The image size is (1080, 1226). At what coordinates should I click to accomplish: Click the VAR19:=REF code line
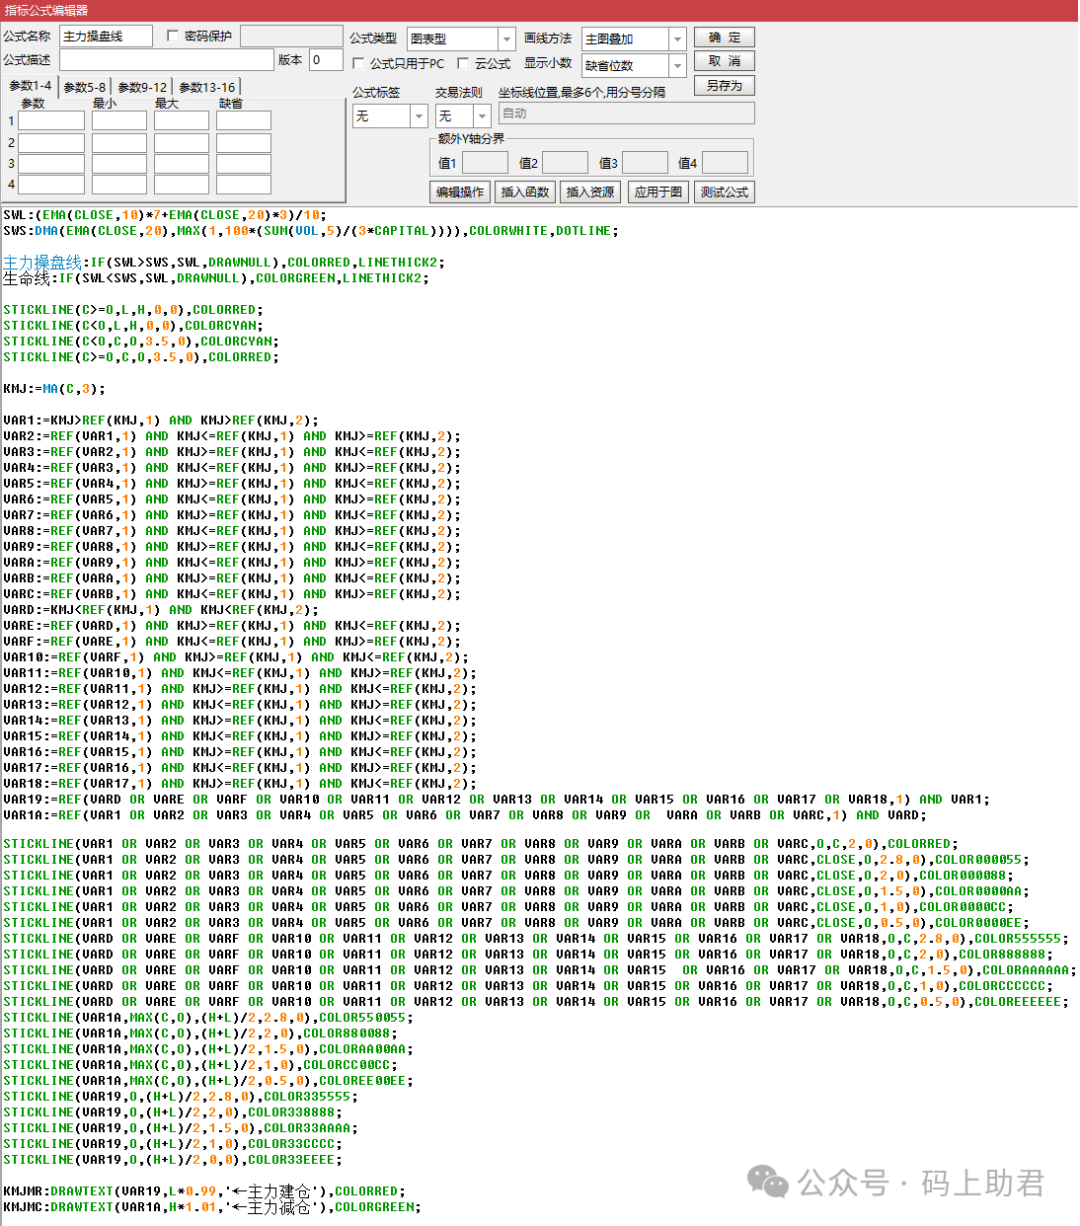497,799
